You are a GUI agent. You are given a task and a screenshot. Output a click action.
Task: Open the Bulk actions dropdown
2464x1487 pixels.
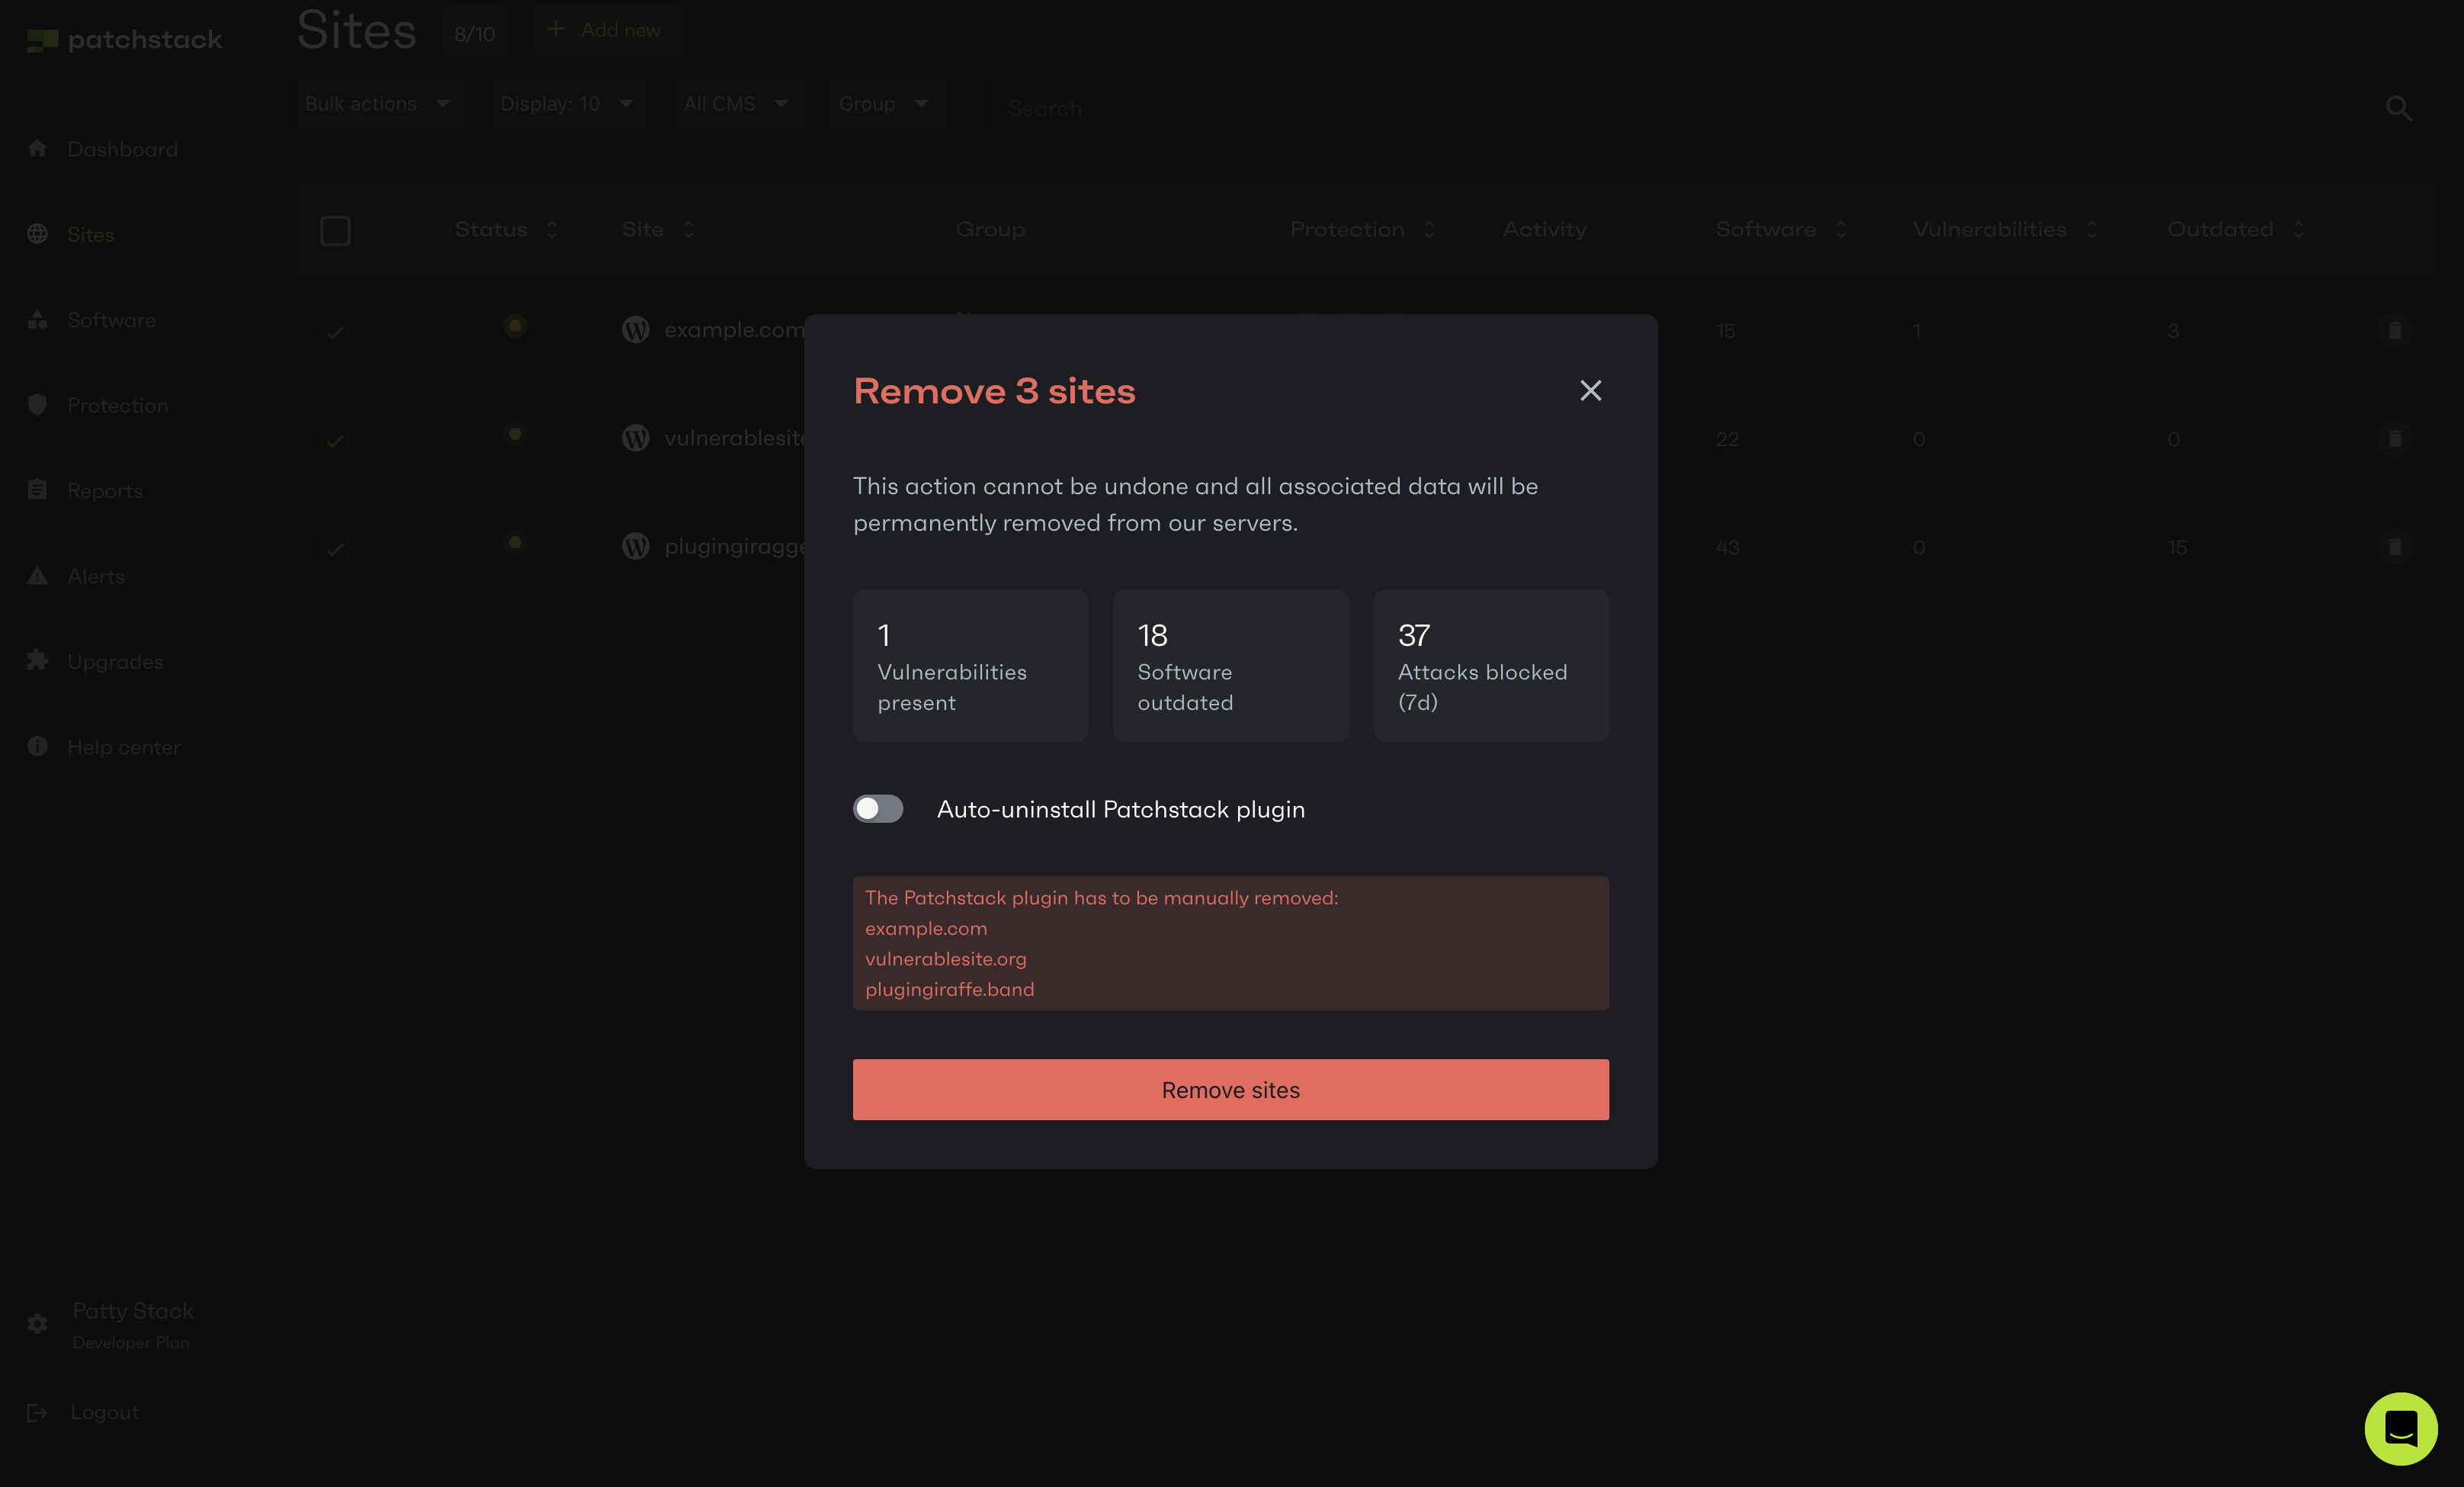(x=379, y=104)
